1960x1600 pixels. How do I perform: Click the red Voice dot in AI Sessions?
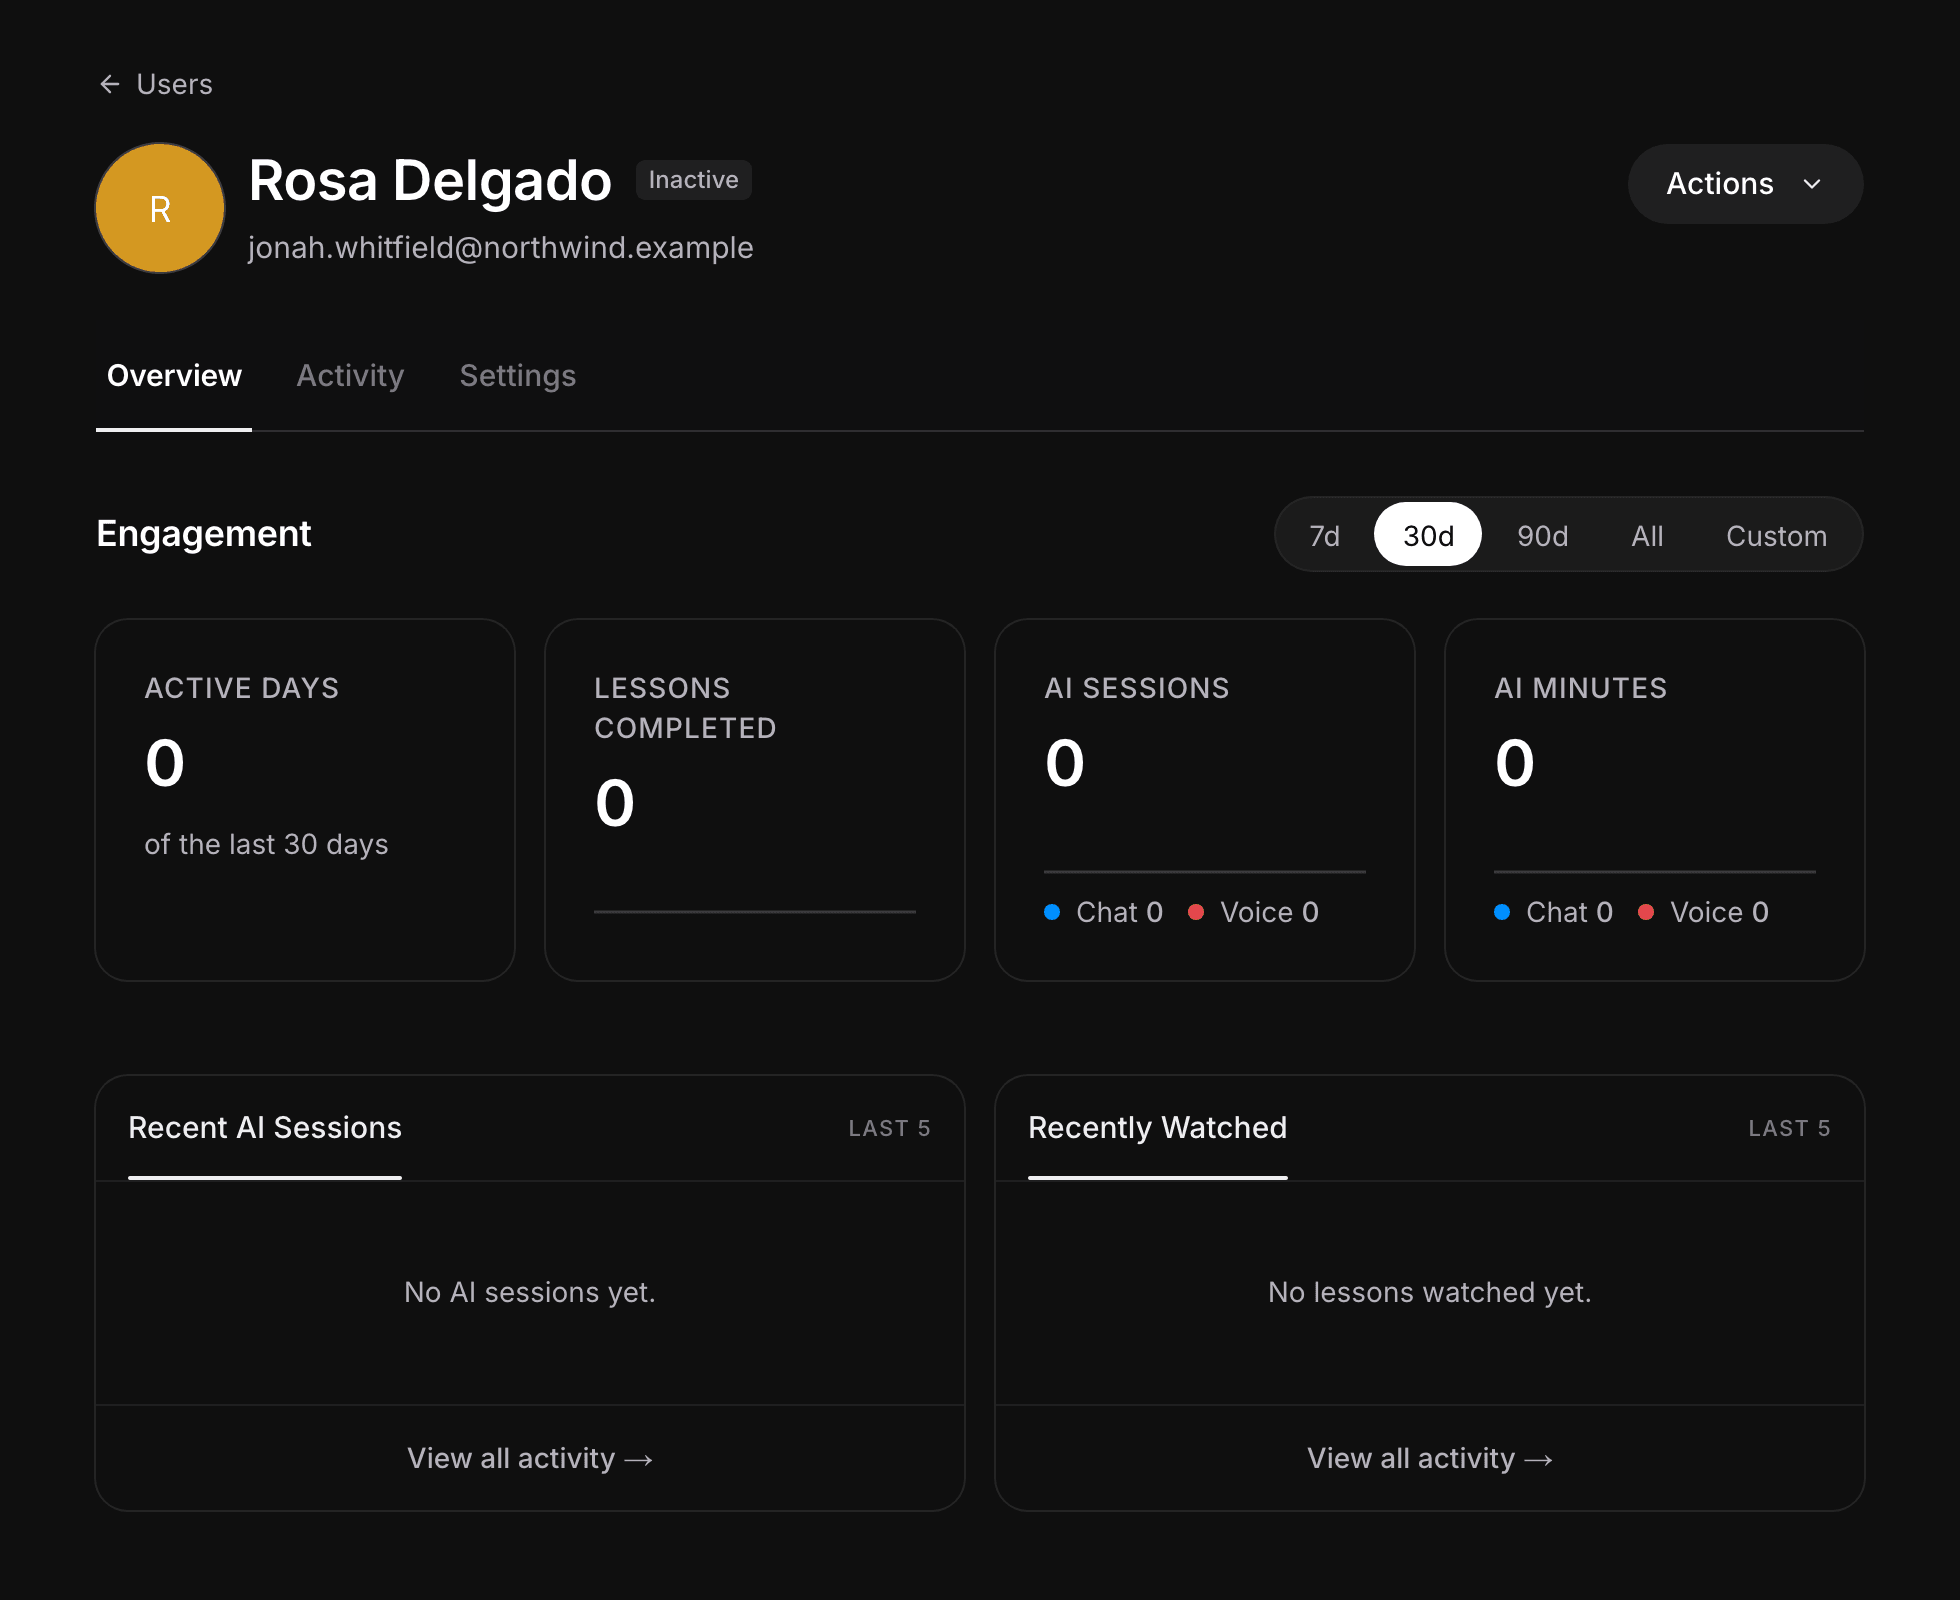(1196, 912)
